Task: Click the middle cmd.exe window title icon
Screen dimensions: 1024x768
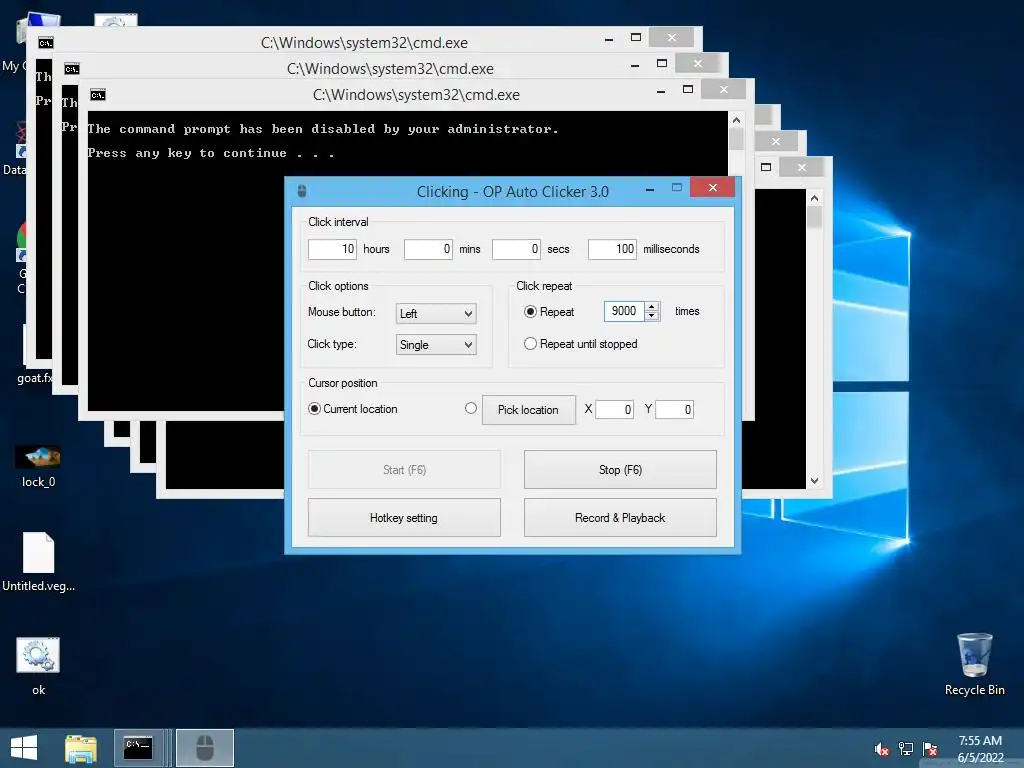Action: [x=72, y=69]
